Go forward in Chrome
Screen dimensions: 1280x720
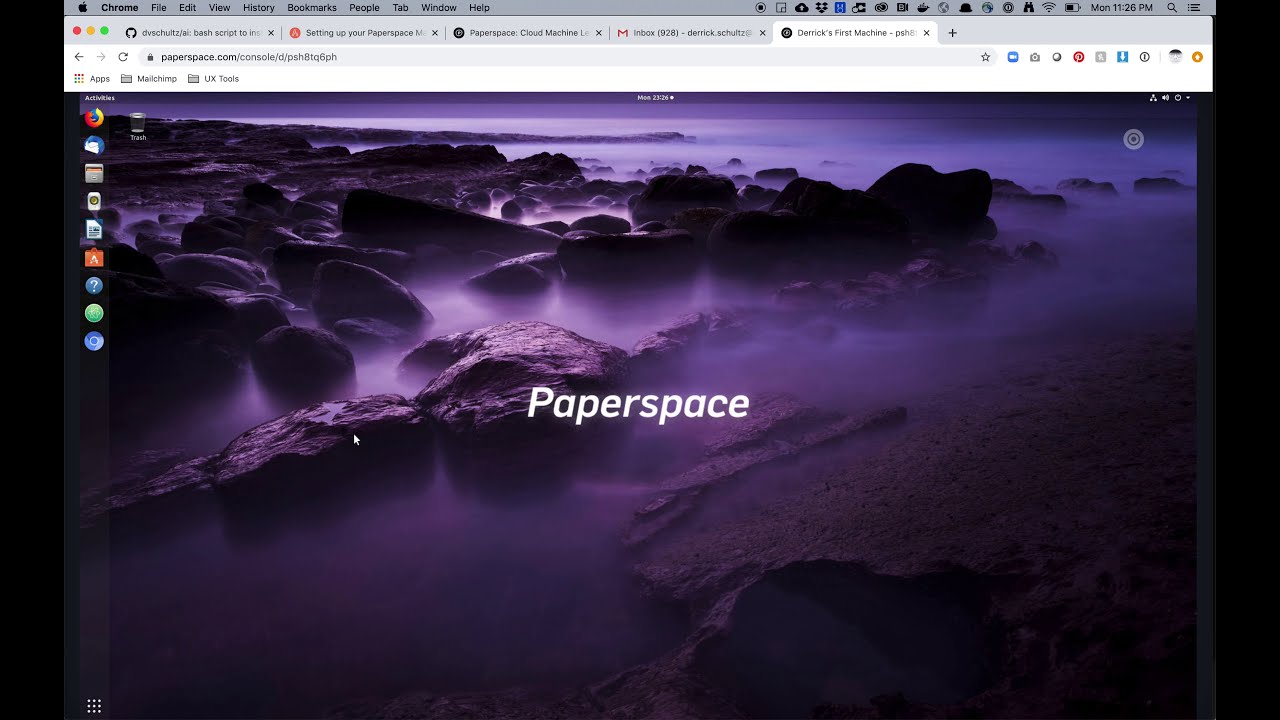tap(101, 57)
